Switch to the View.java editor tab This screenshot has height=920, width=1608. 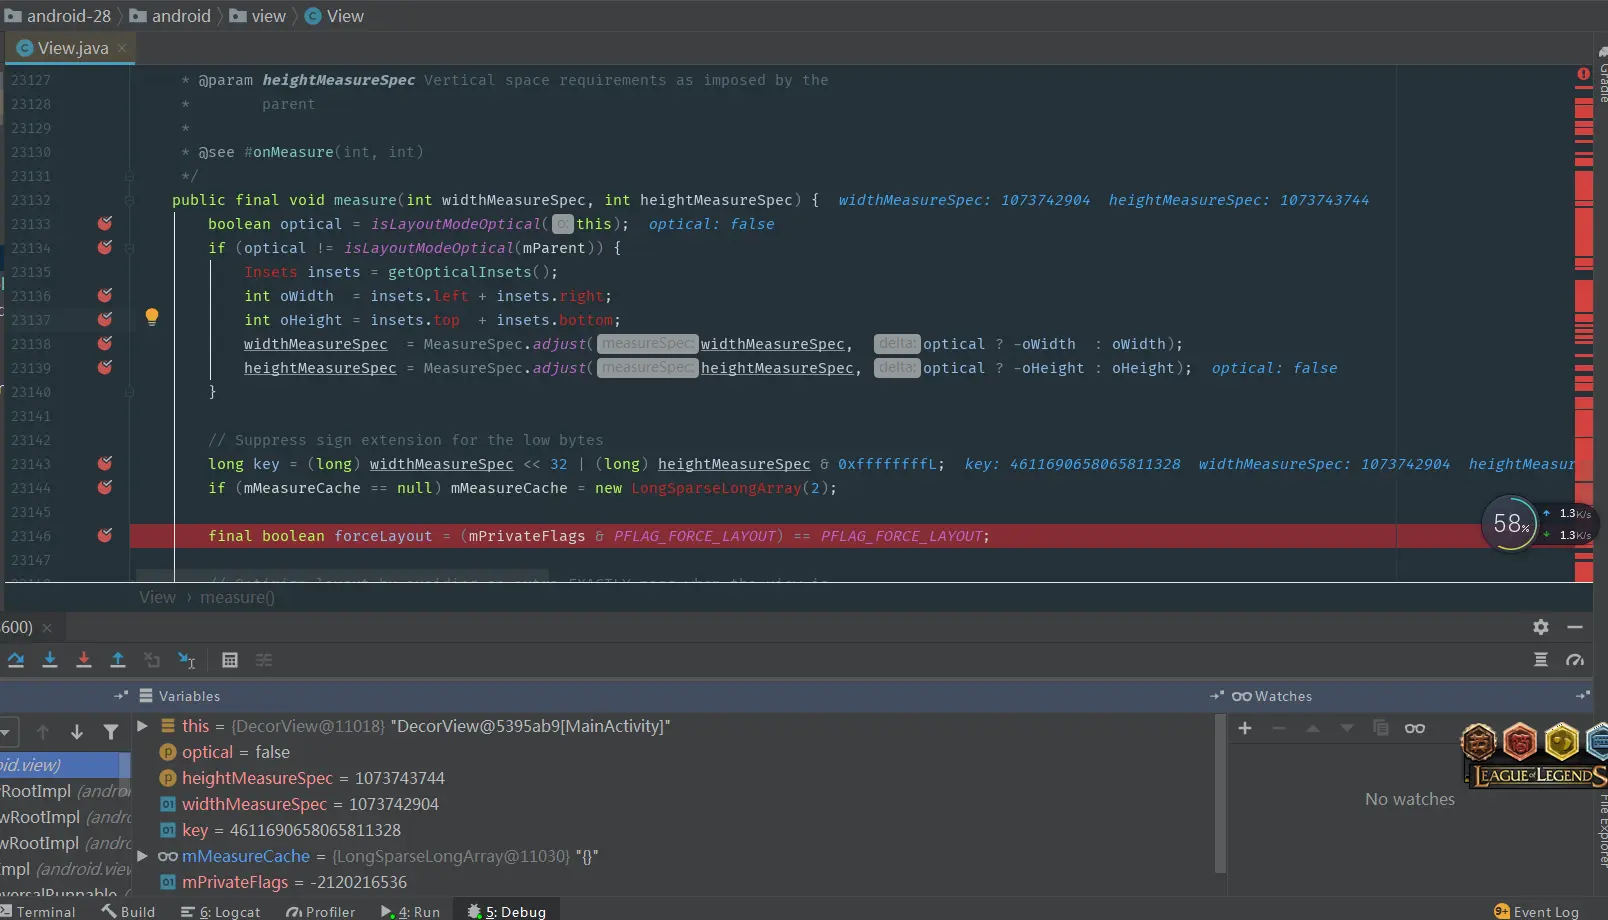click(73, 48)
